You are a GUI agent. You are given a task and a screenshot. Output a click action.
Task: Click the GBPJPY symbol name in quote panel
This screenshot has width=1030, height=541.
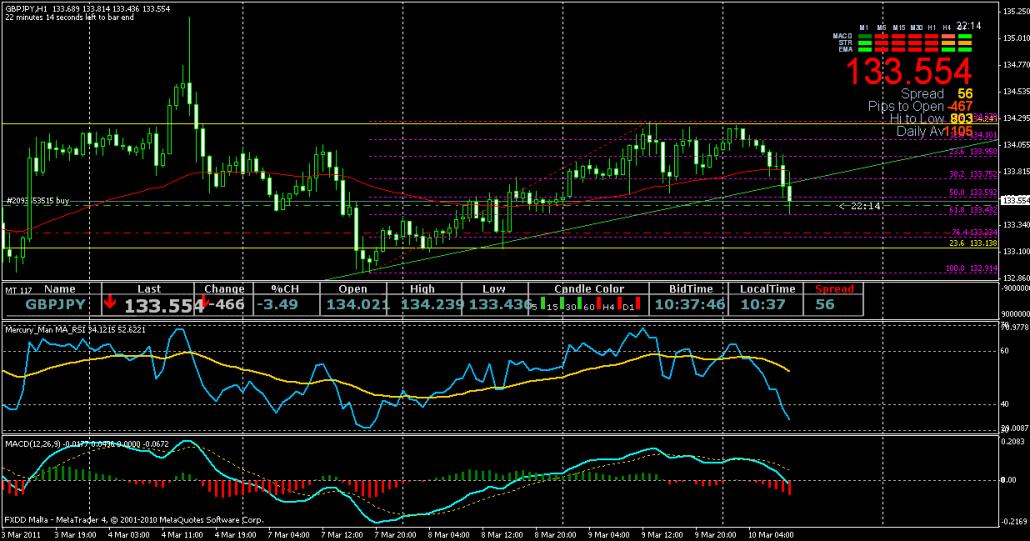point(53,305)
